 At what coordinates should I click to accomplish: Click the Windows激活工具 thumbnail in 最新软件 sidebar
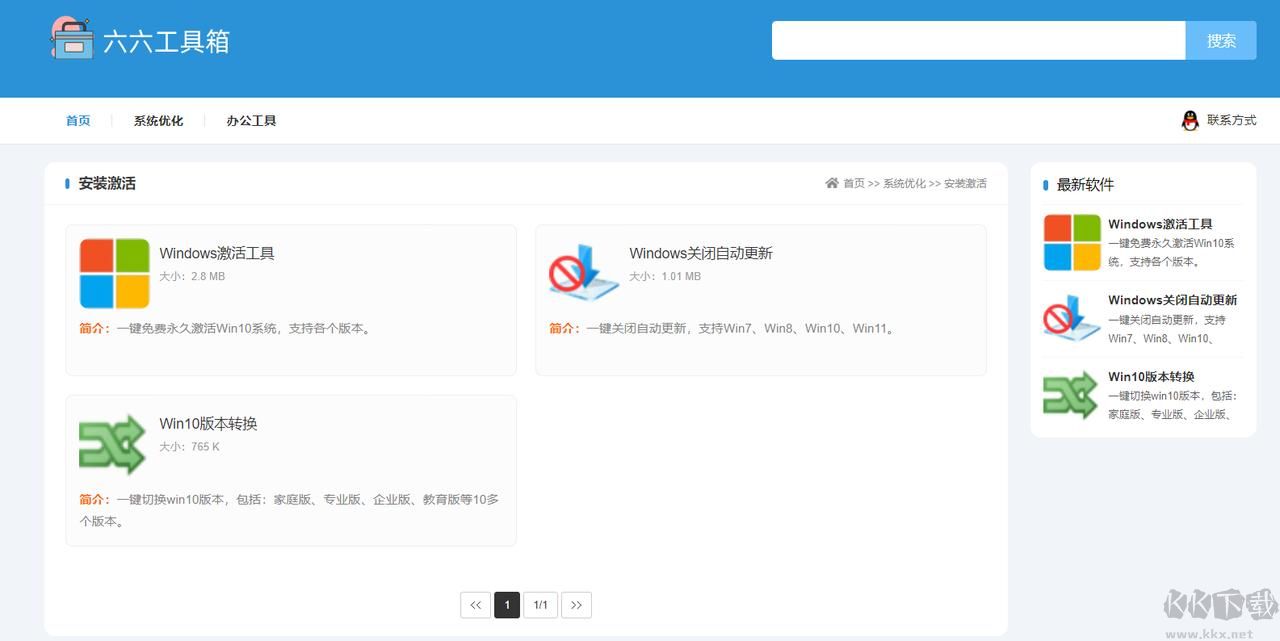(1072, 242)
